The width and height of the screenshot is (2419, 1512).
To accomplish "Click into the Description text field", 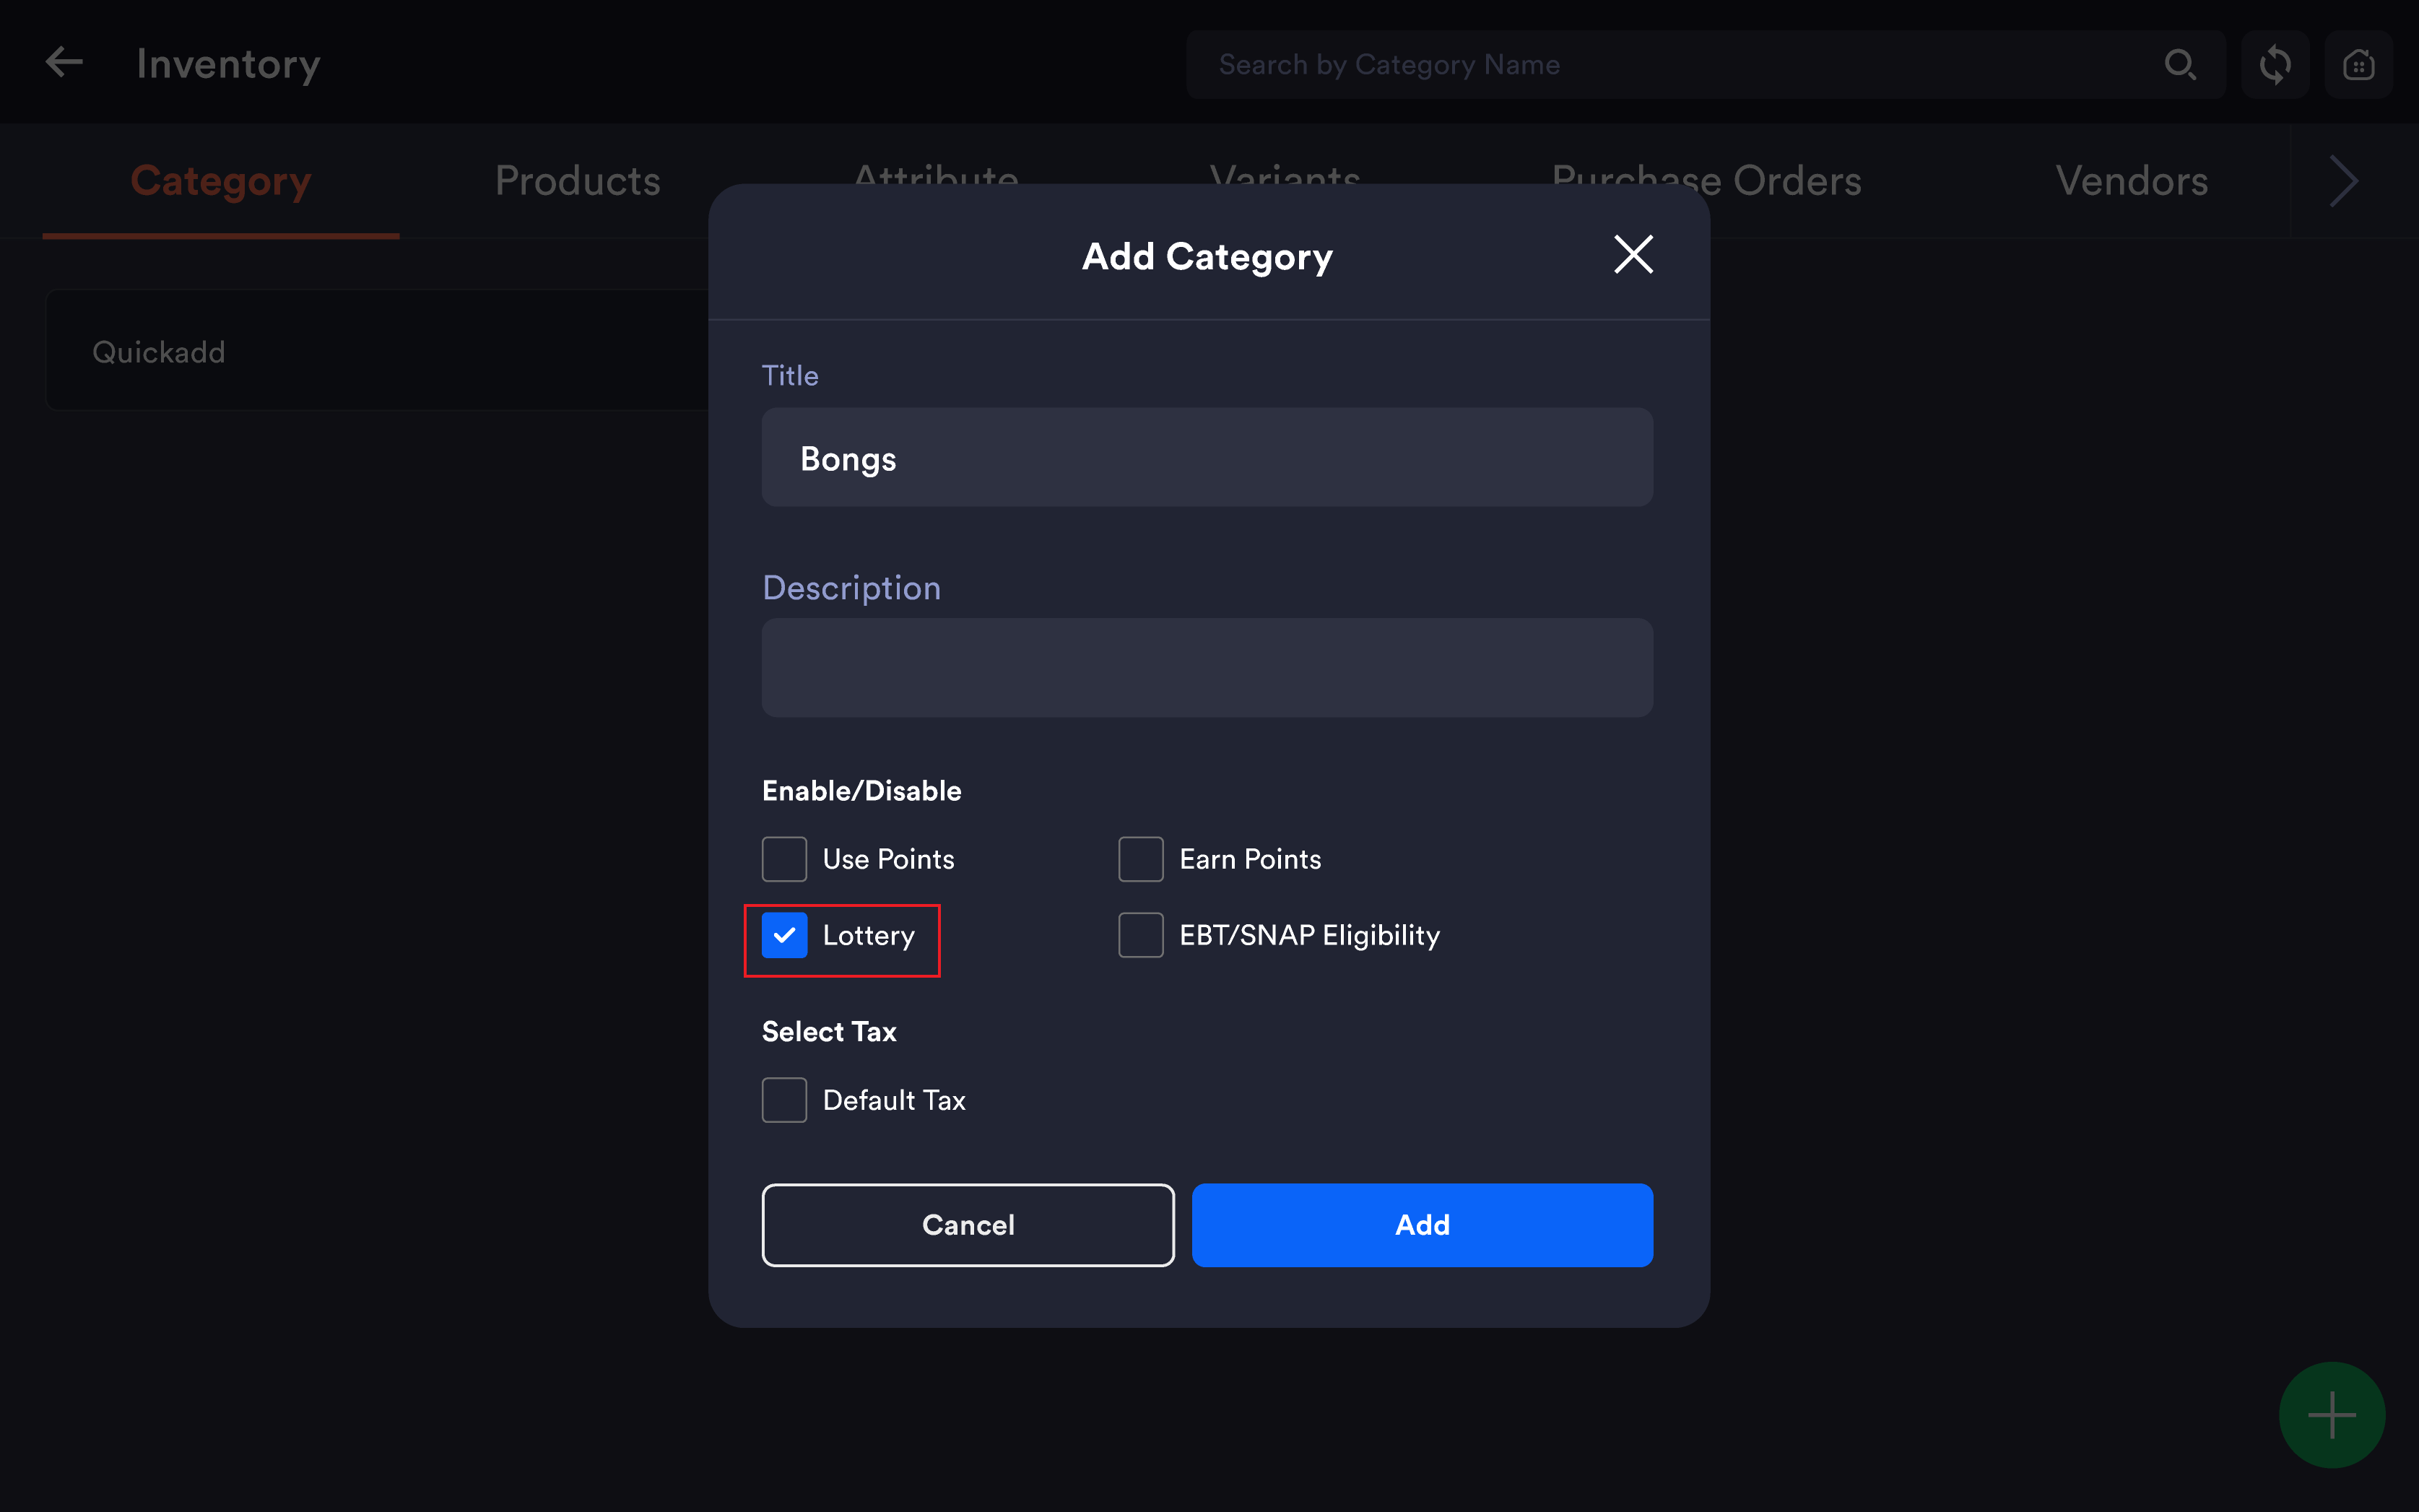I will pos(1207,668).
